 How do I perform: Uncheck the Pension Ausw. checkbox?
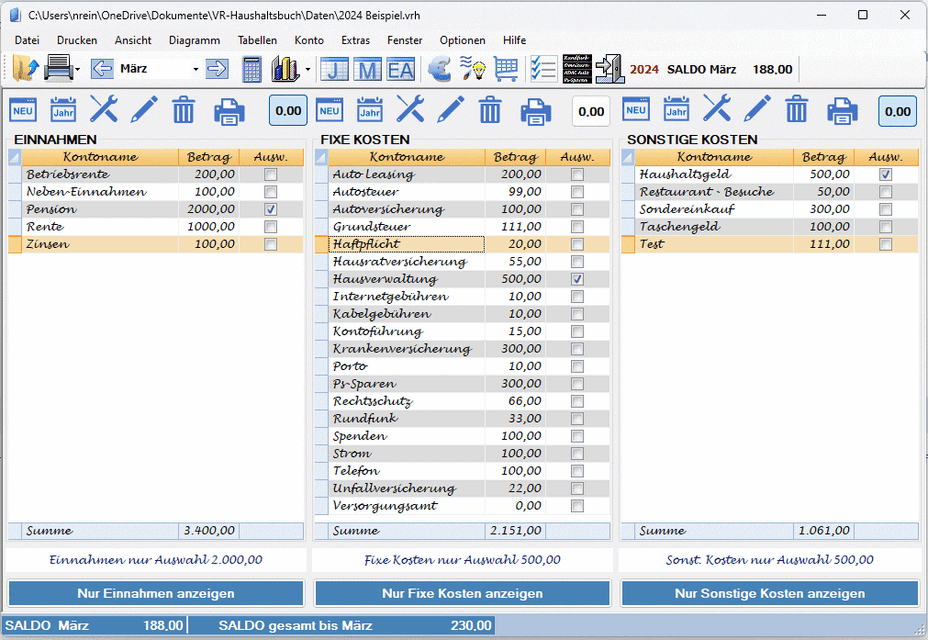pyautogui.click(x=270, y=210)
